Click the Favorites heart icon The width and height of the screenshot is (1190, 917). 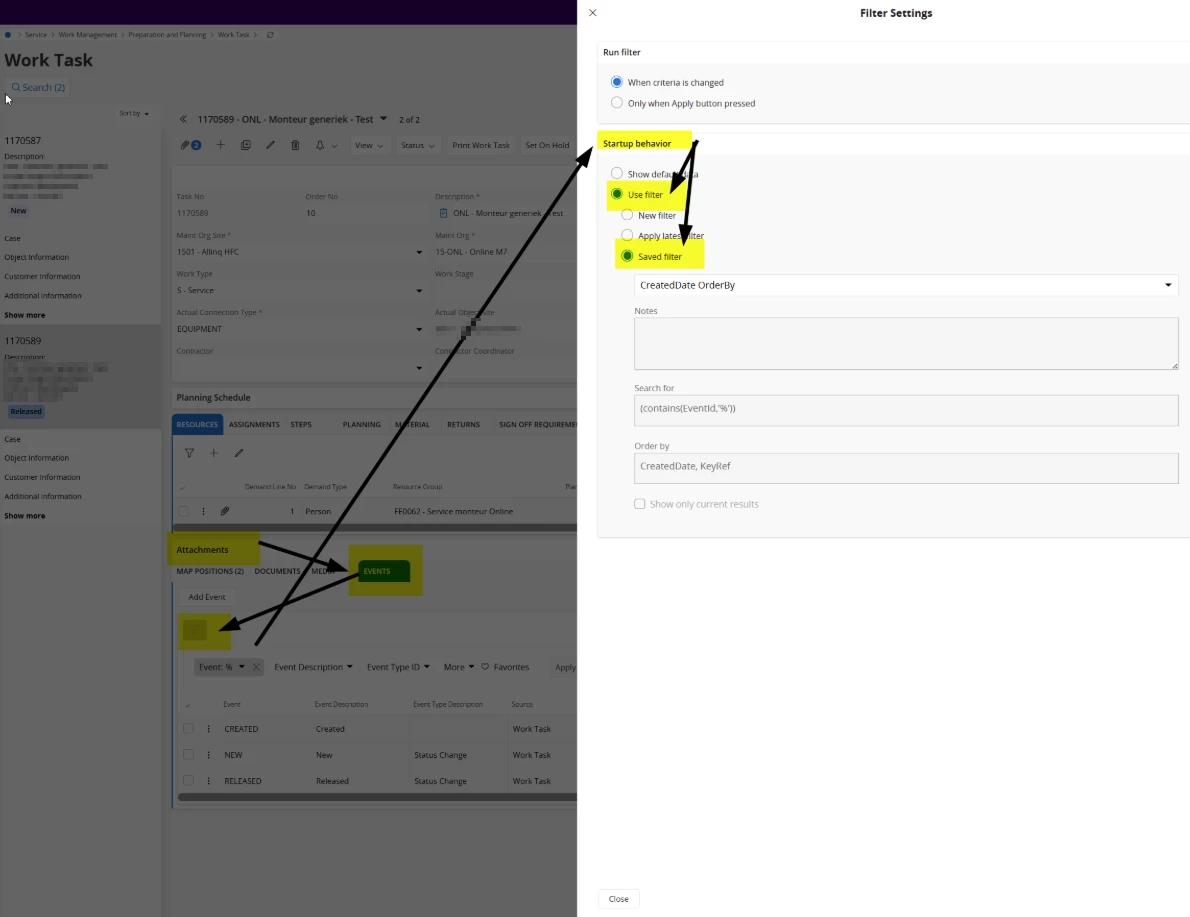click(x=485, y=667)
